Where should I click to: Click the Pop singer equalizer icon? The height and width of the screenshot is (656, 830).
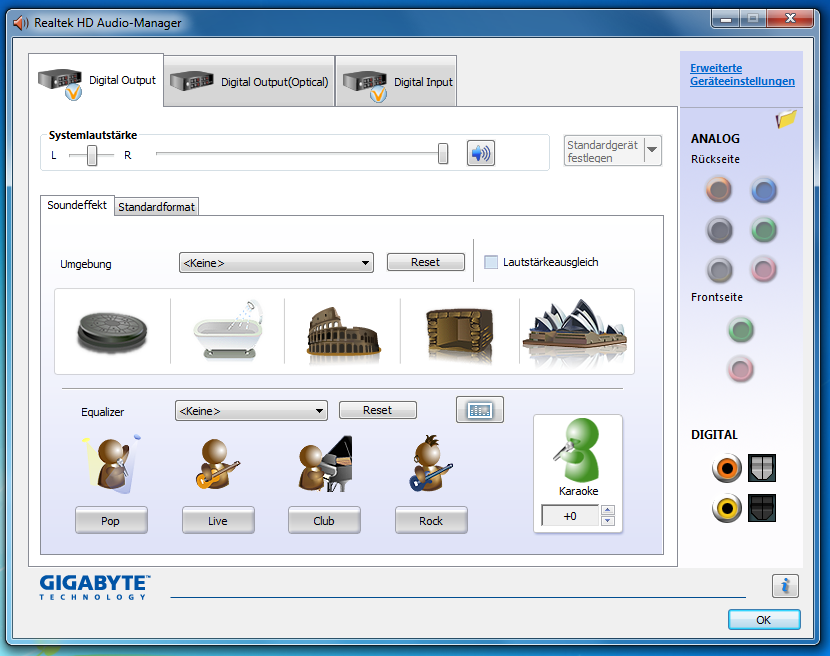[x=112, y=464]
